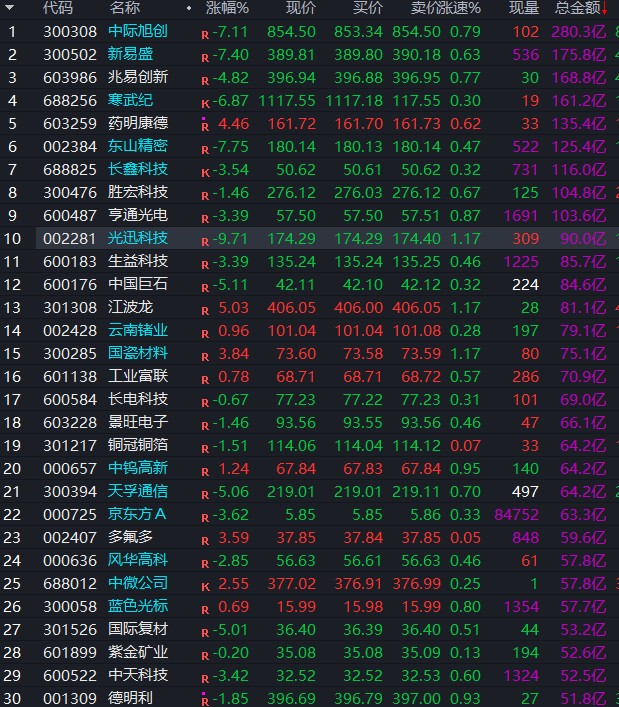
Task: Open stock 国瓷材料
Action: coord(138,353)
